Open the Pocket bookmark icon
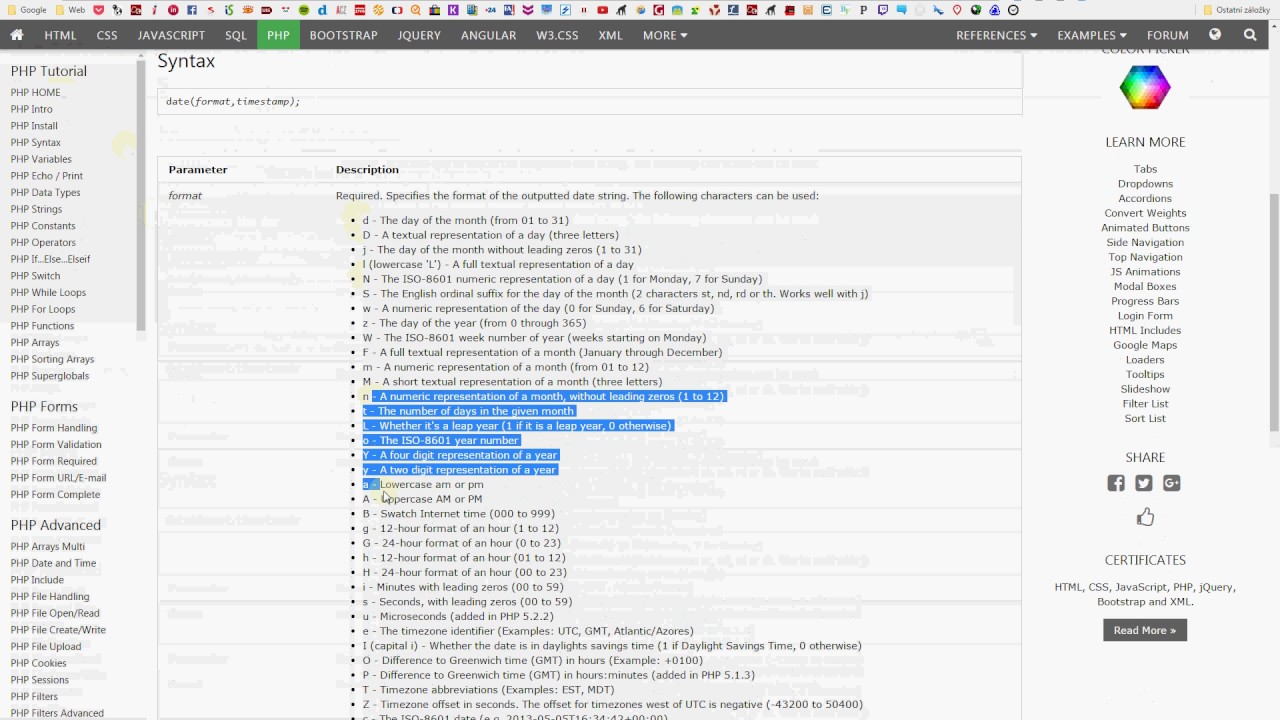Image resolution: width=1280 pixels, height=720 pixels. point(98,10)
